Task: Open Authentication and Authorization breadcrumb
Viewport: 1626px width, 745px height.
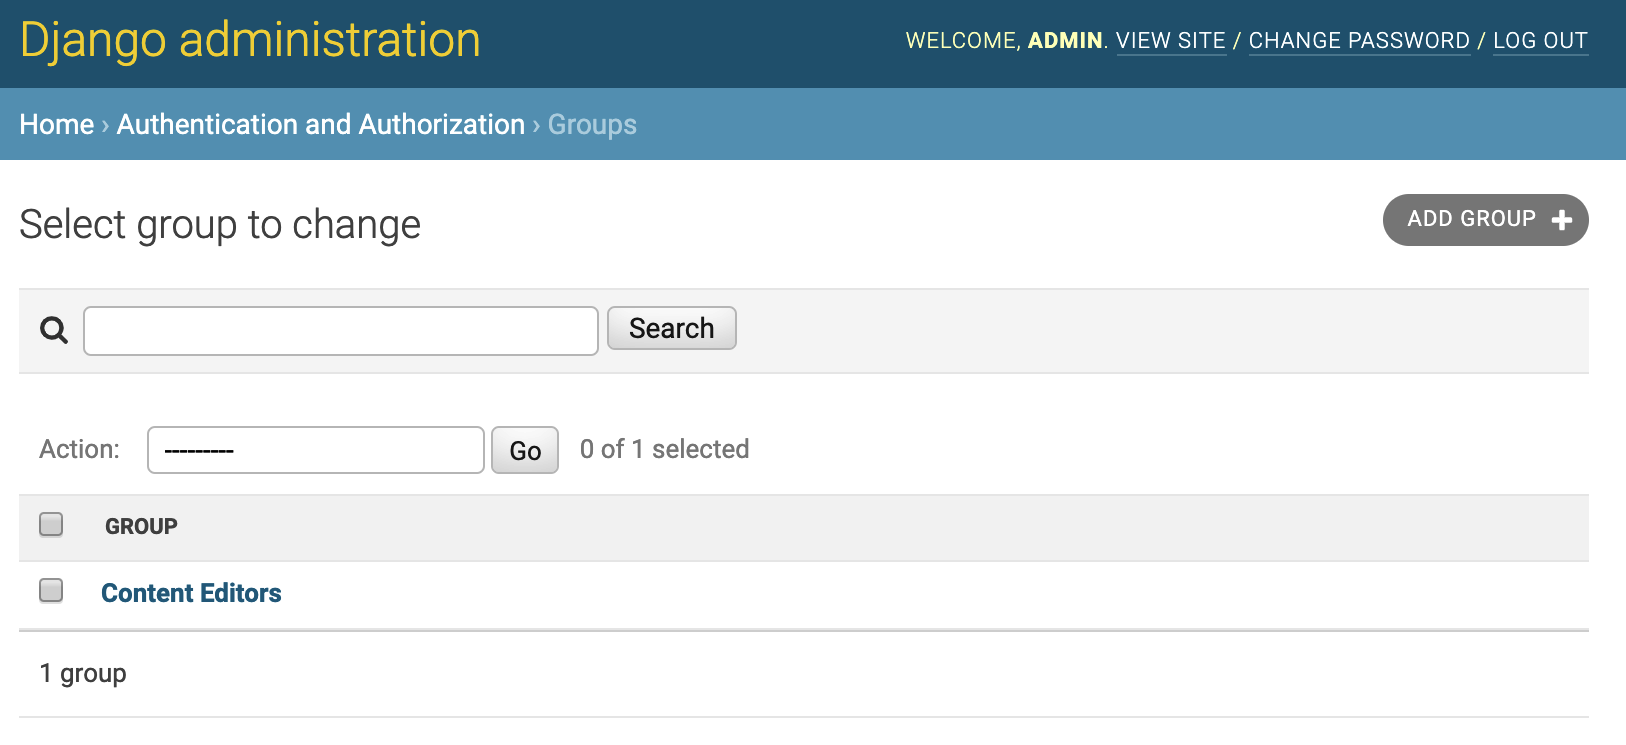Action: point(320,124)
